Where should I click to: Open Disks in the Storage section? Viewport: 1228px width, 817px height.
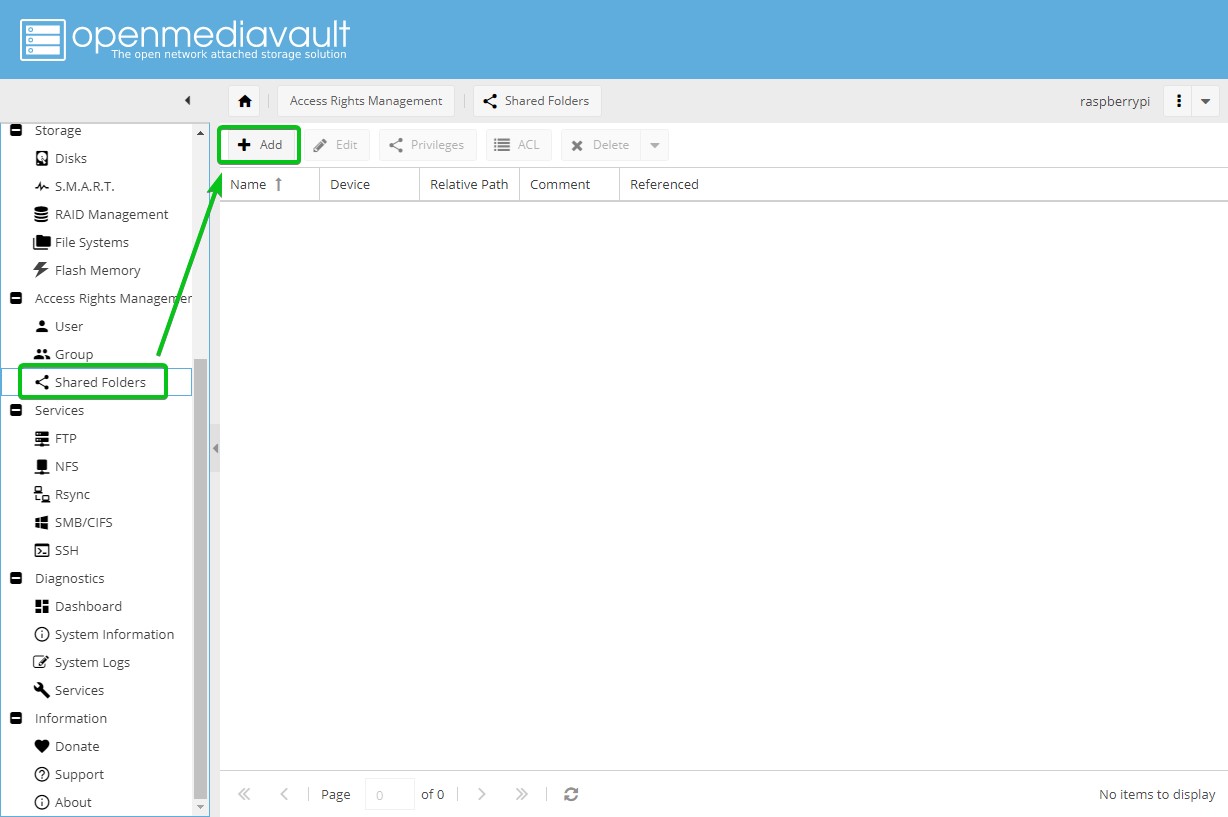[x=70, y=158]
